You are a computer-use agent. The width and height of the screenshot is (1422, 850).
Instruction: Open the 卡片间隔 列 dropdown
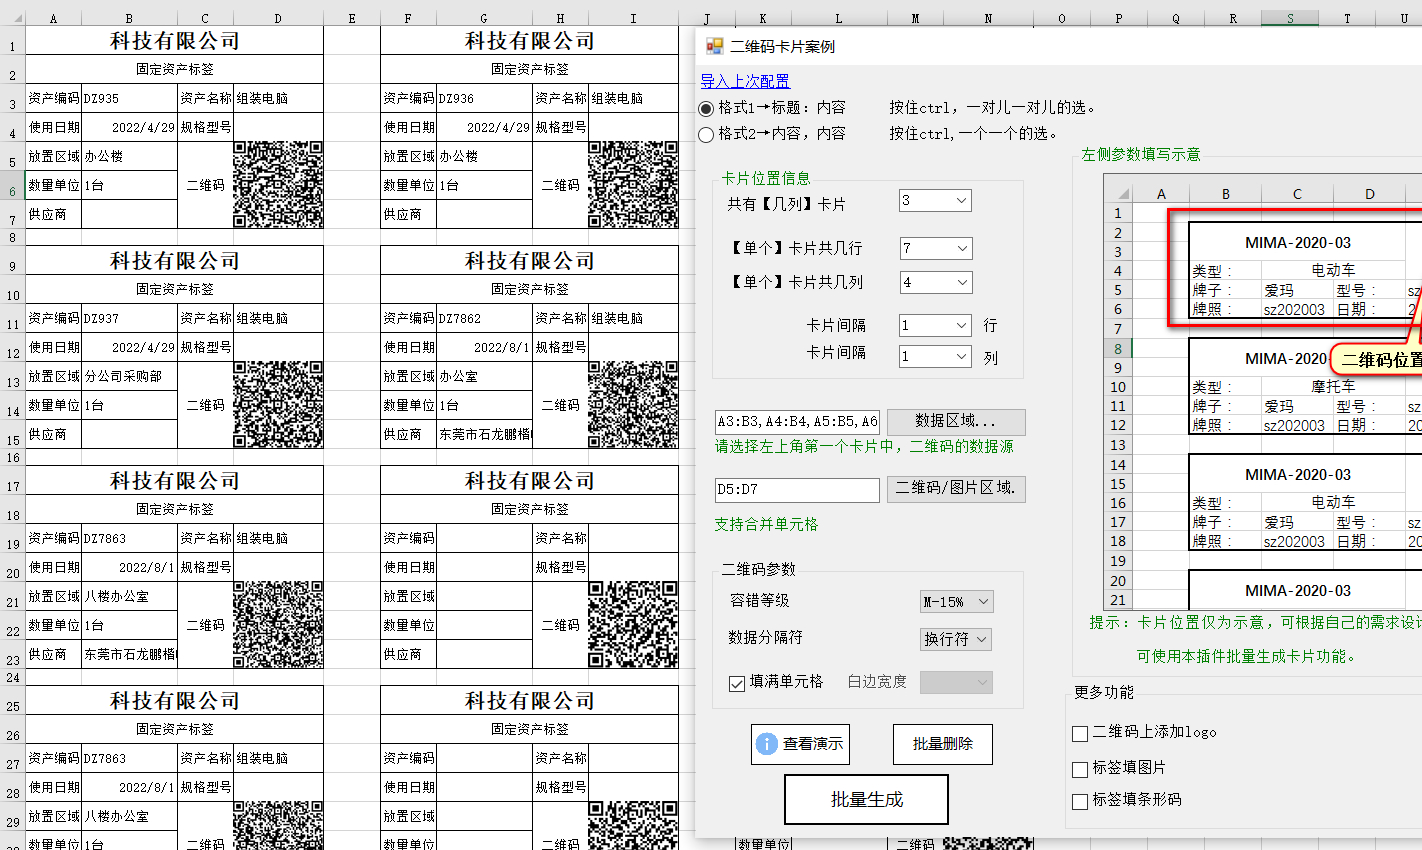[935, 356]
